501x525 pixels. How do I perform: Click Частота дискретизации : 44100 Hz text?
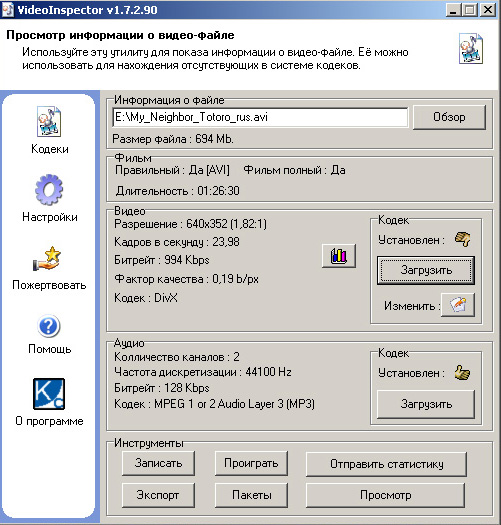(203, 372)
